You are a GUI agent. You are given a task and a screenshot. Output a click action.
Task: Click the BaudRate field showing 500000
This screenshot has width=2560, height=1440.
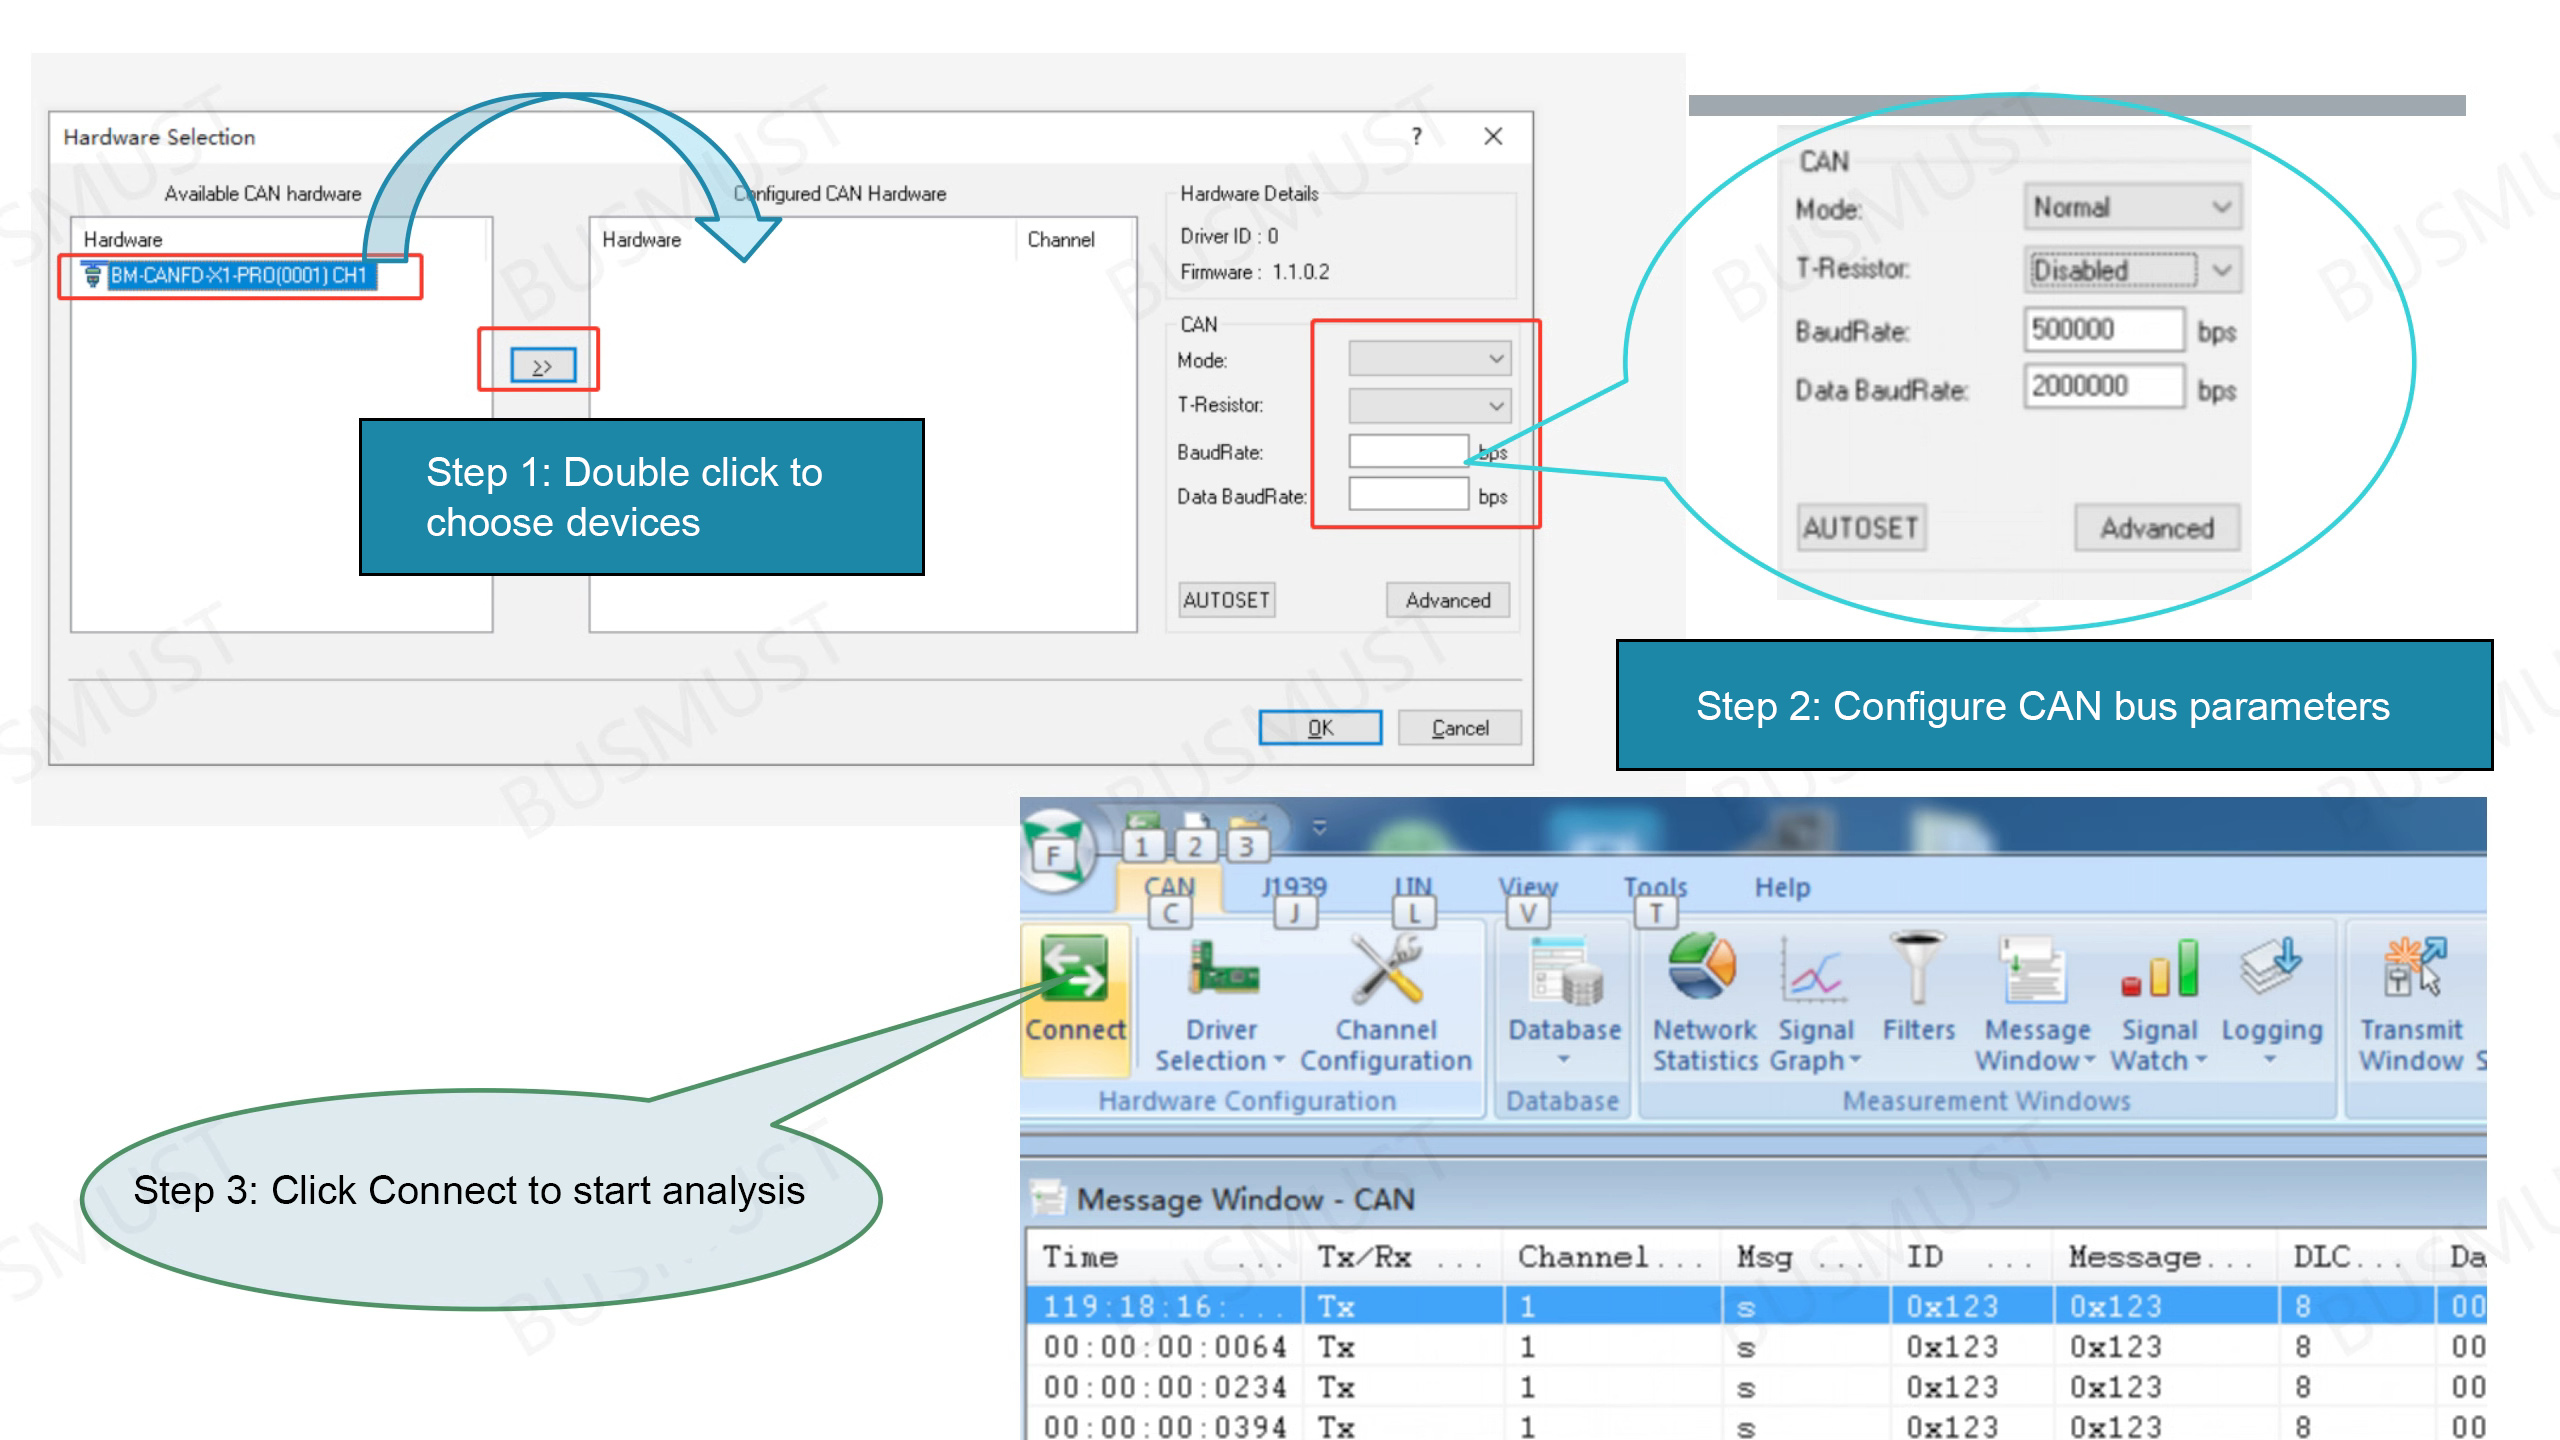[2103, 330]
